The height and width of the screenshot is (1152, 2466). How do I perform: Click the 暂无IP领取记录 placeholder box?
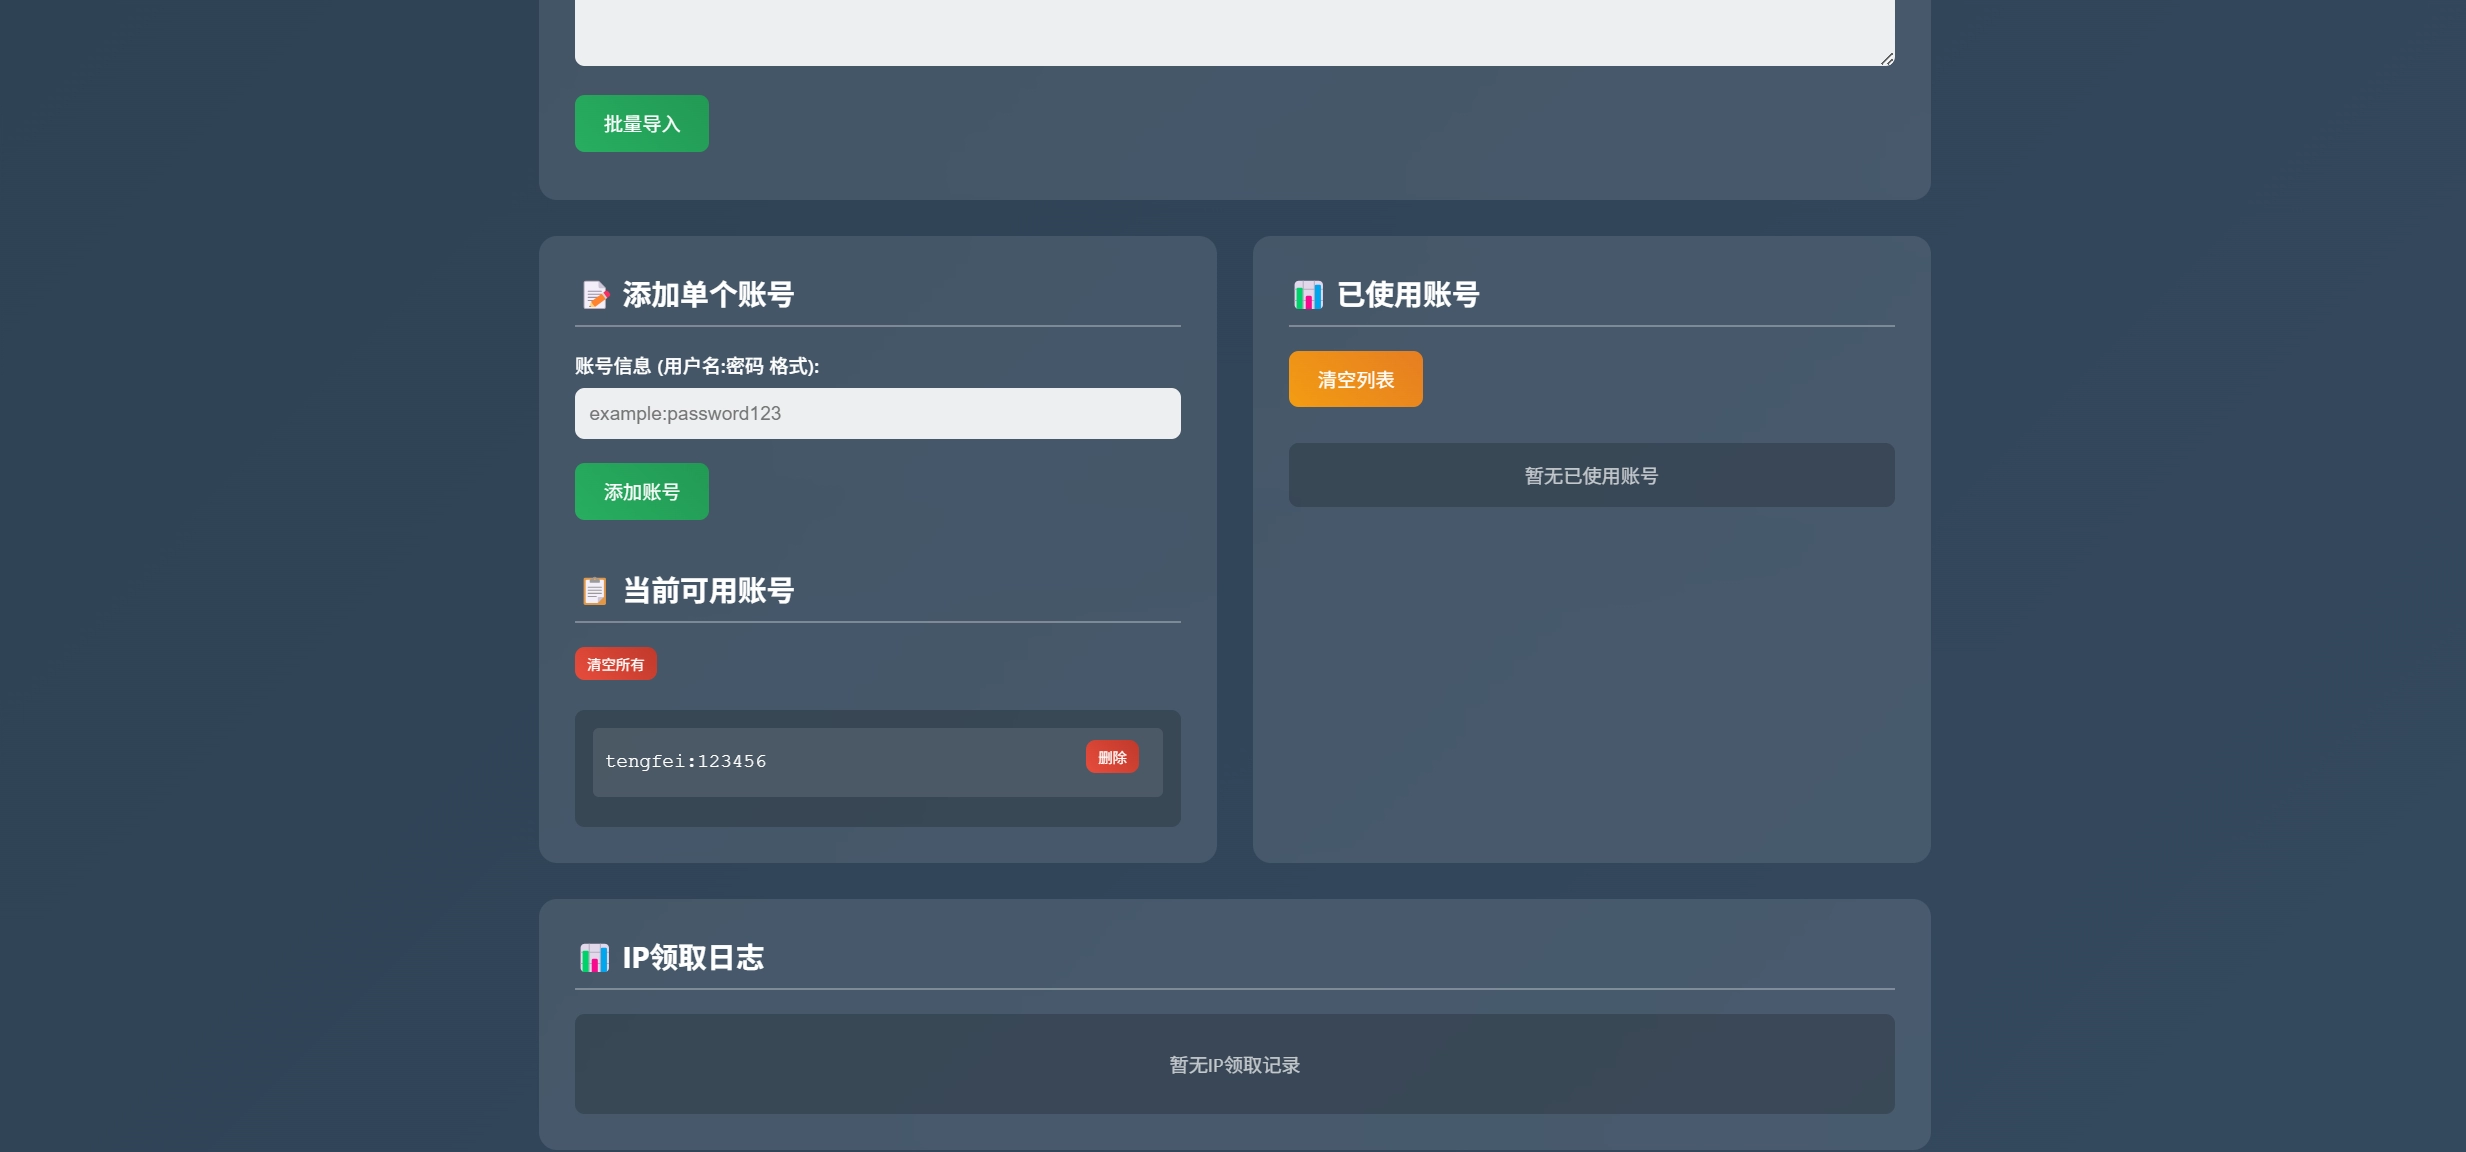(x=1234, y=1065)
